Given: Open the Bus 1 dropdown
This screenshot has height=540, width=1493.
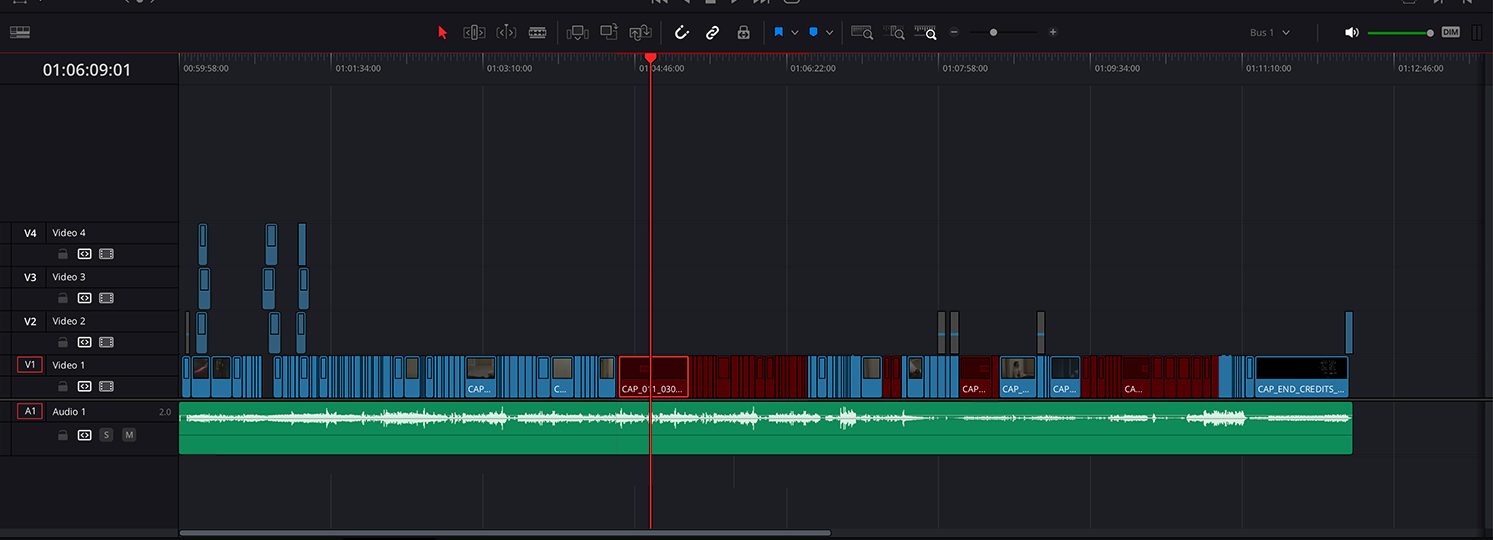Looking at the screenshot, I should click(x=1270, y=32).
